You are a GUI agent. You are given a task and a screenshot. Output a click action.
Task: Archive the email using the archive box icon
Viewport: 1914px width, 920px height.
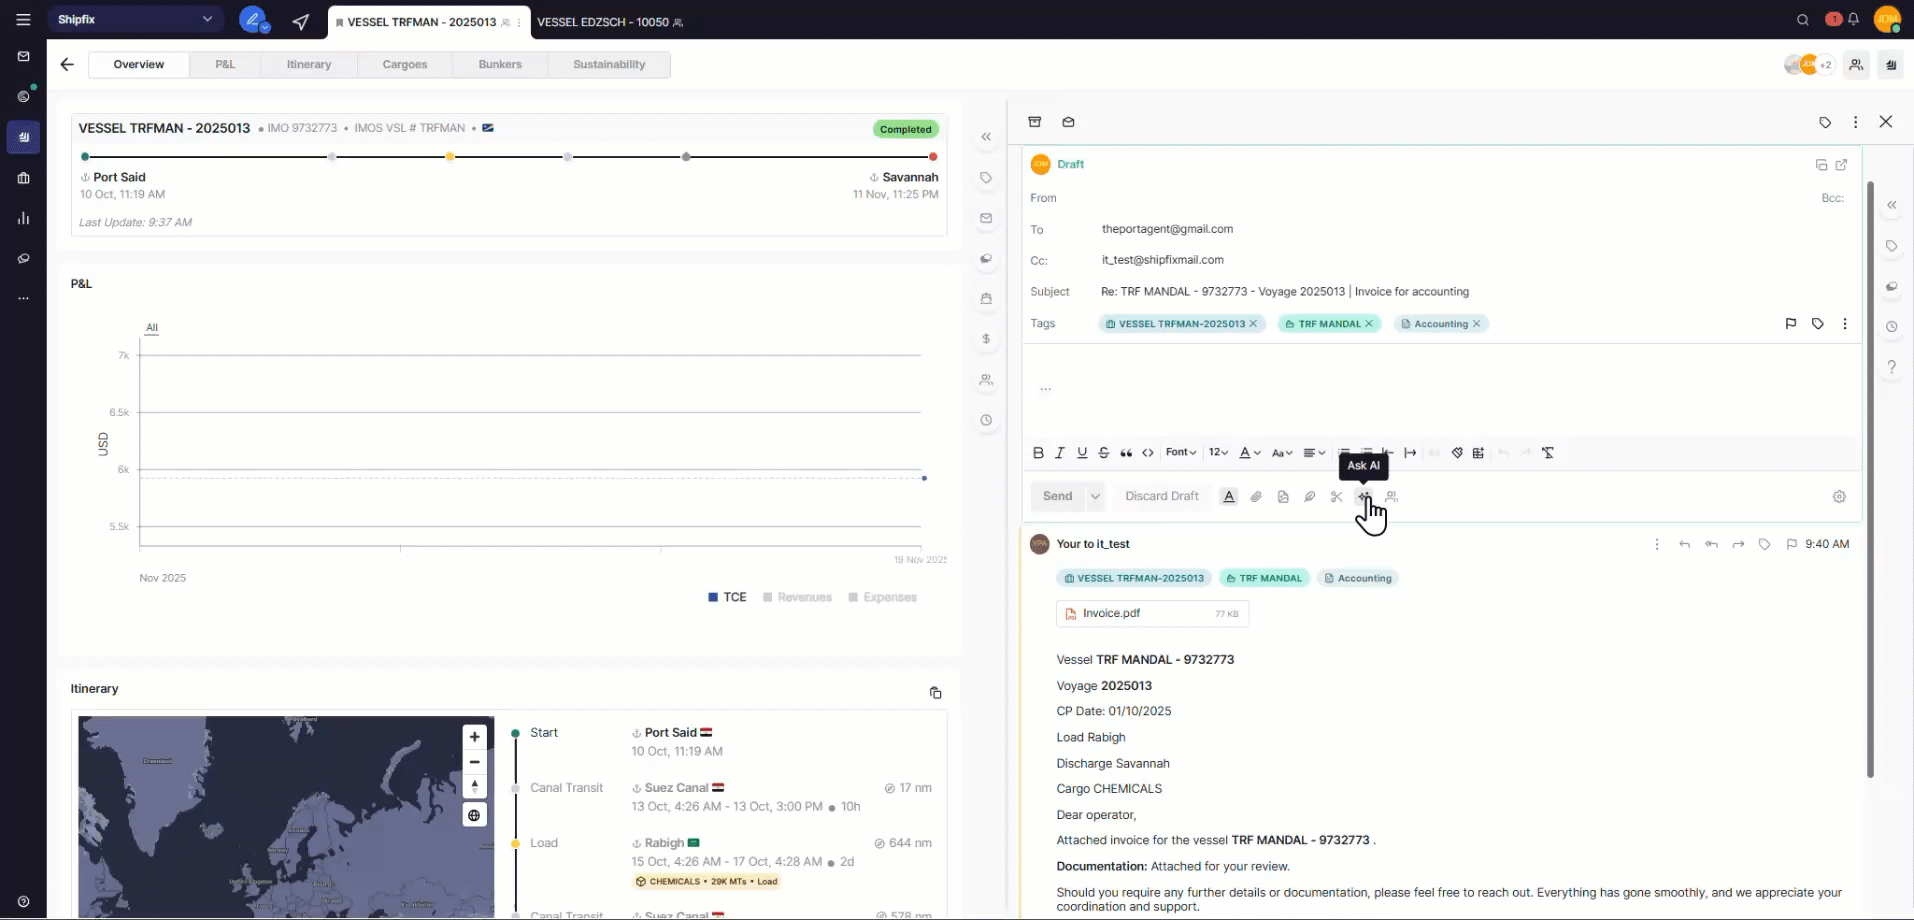pyautogui.click(x=1035, y=122)
